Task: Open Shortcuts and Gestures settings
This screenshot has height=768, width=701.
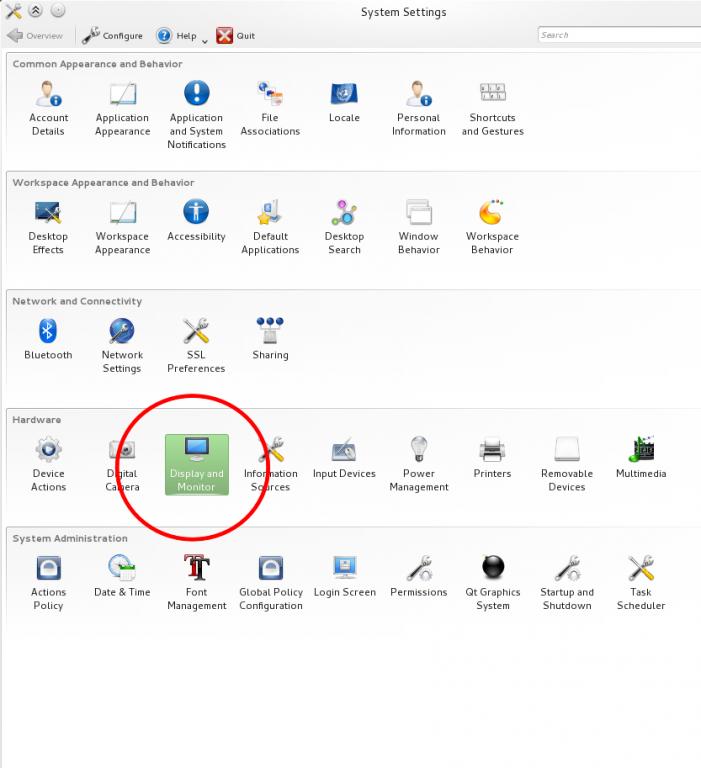Action: pyautogui.click(x=492, y=107)
